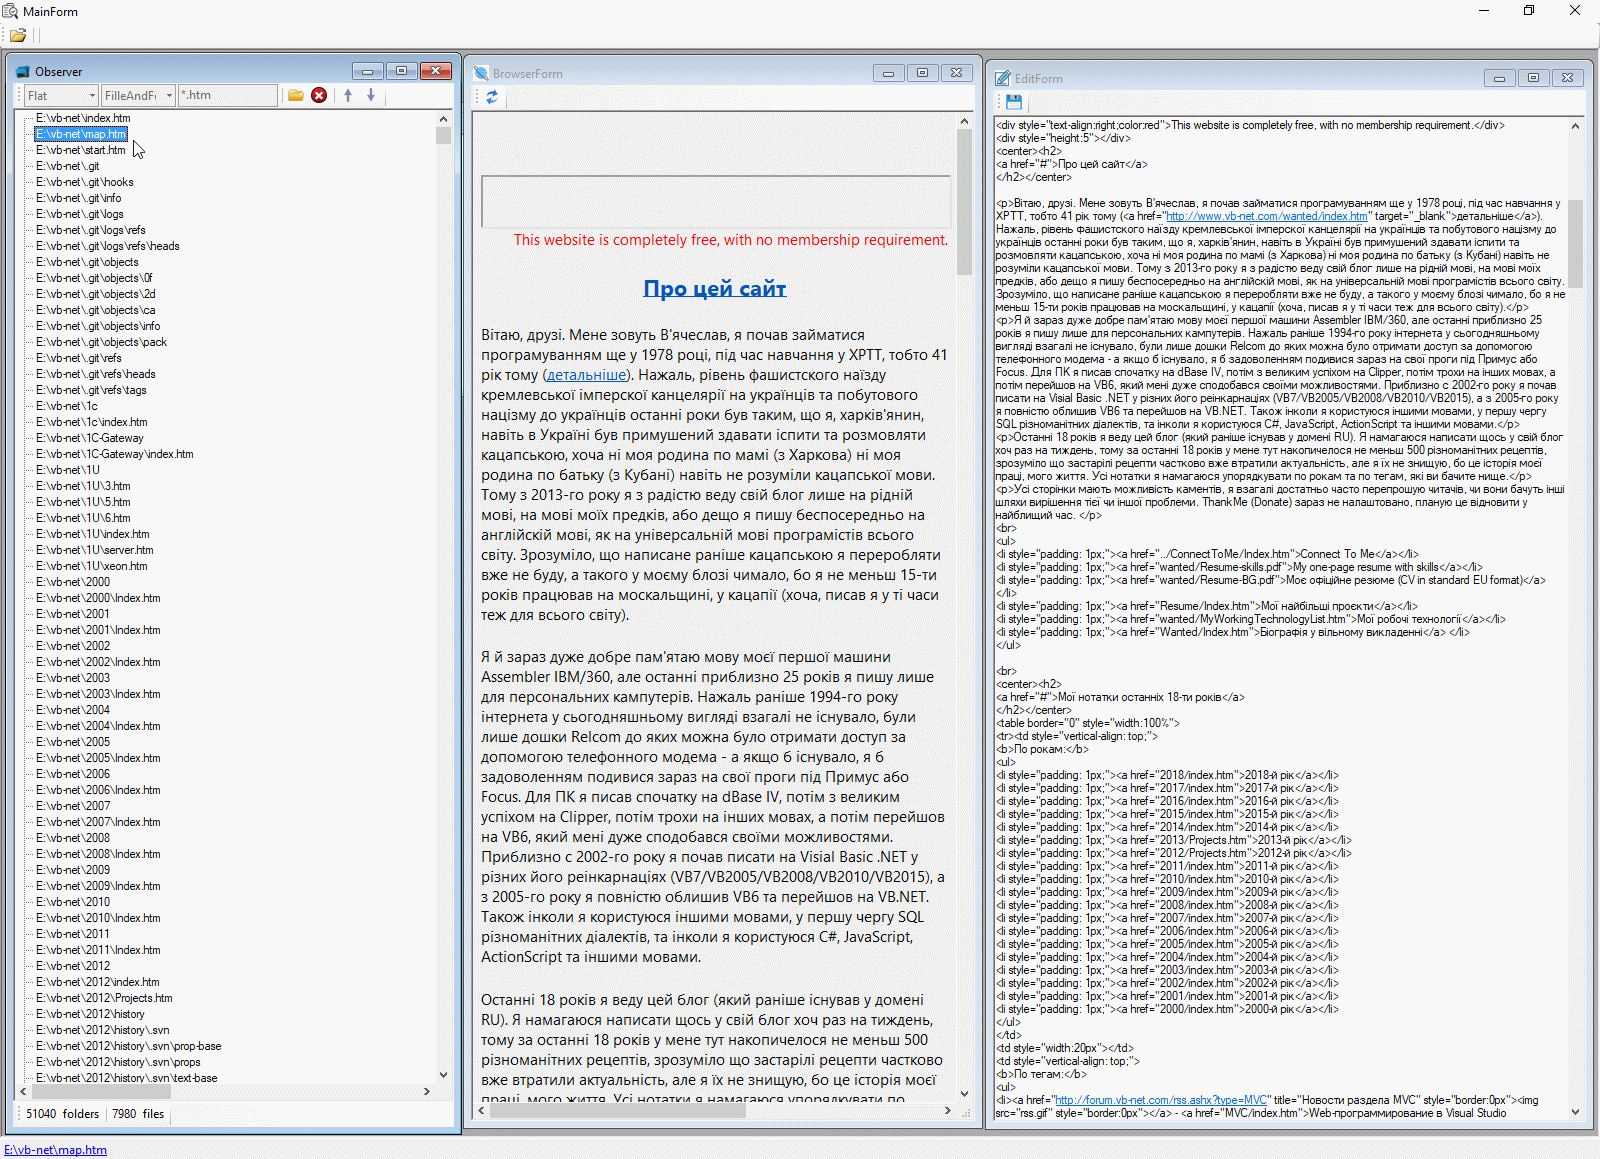
Task: Select E:\vb-net\1U\server.htm entry
Action: coord(95,550)
